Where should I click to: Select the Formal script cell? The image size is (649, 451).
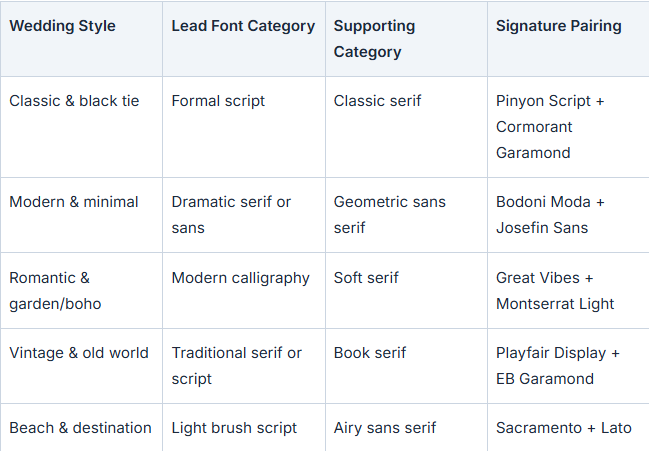click(x=244, y=127)
